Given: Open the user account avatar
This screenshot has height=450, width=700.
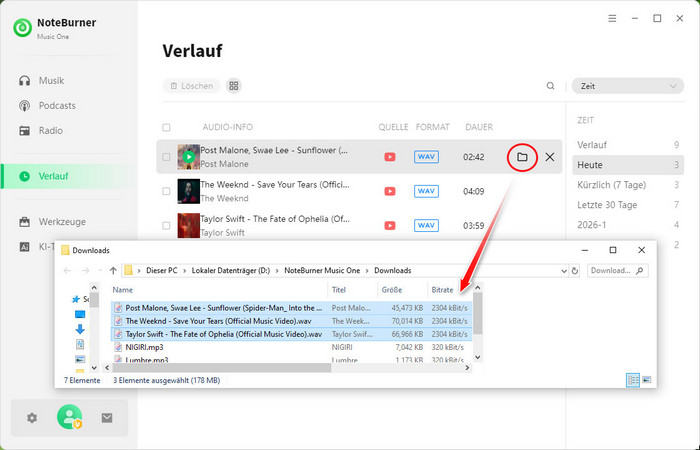Looking at the screenshot, I should (69, 417).
